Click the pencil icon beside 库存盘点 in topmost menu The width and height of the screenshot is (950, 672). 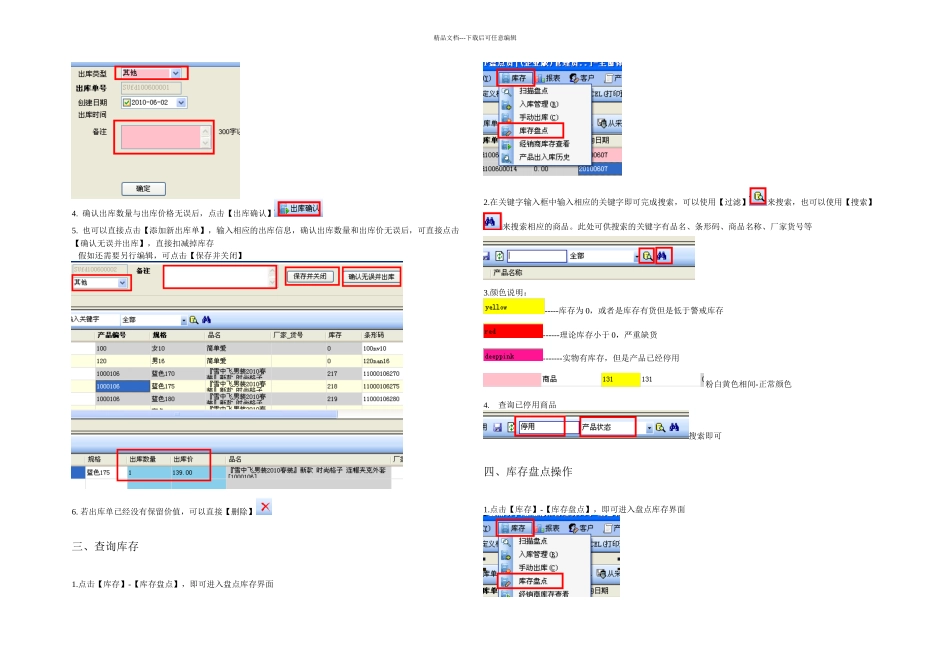[506, 131]
